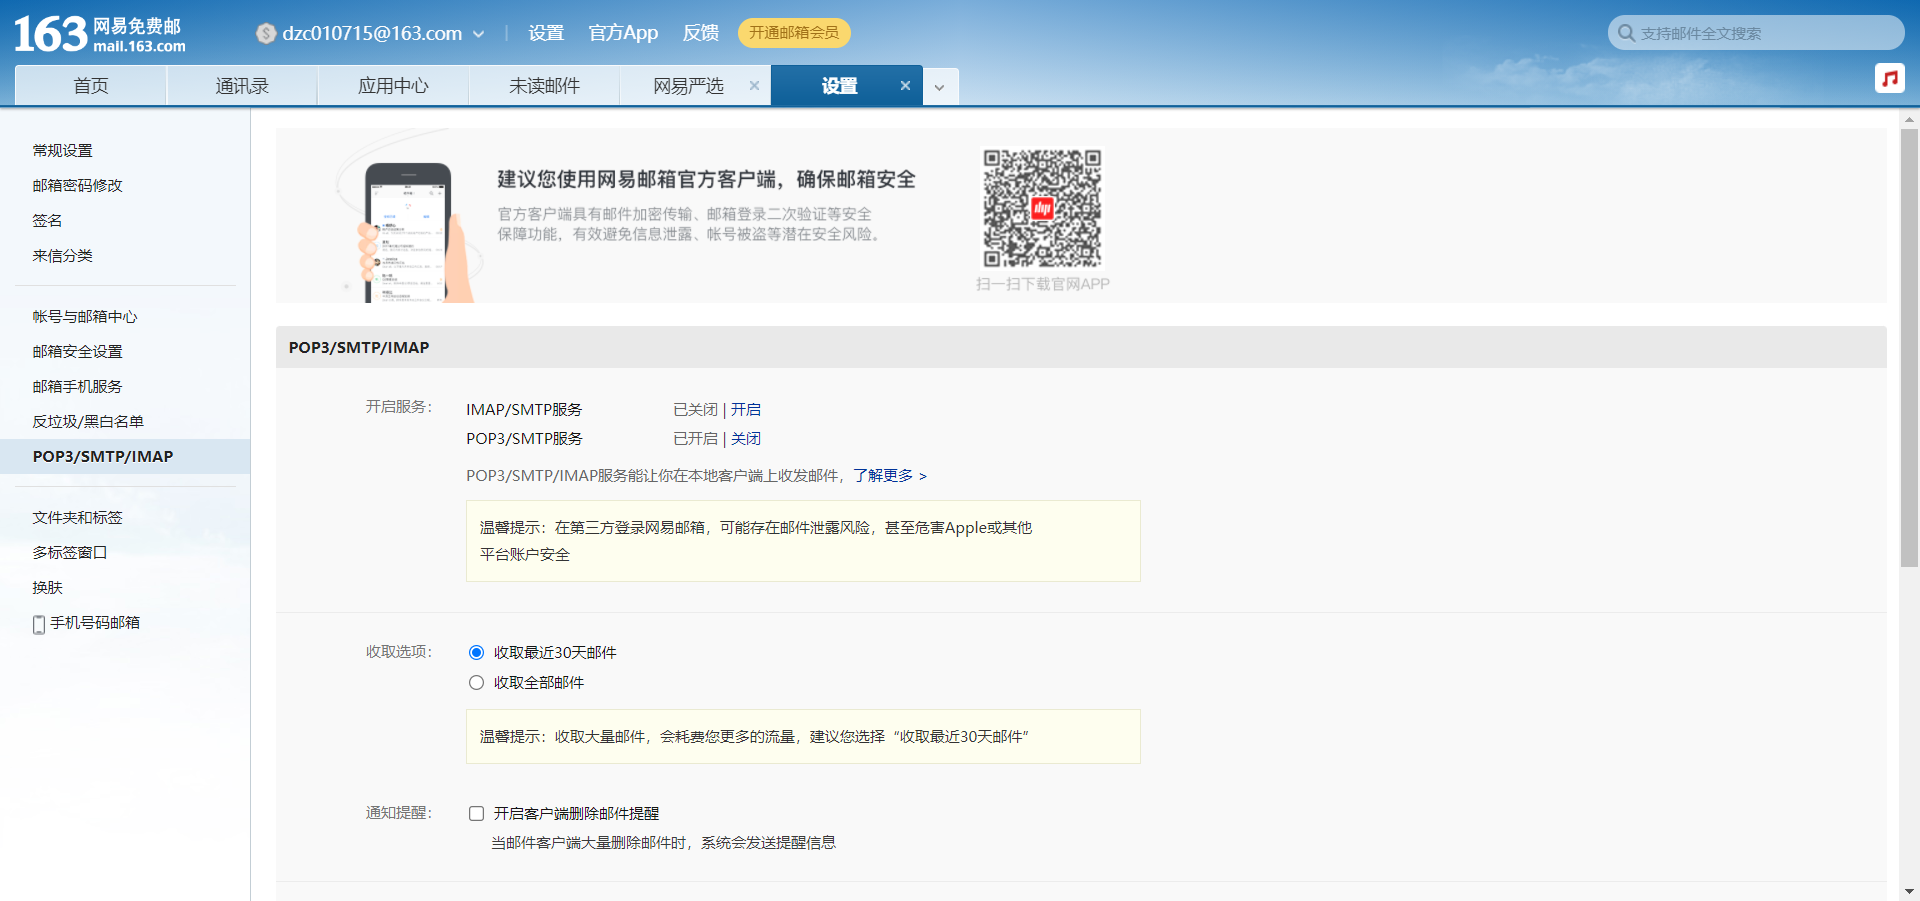Click the QR code for the official app
This screenshot has height=901, width=1920.
(x=1042, y=208)
